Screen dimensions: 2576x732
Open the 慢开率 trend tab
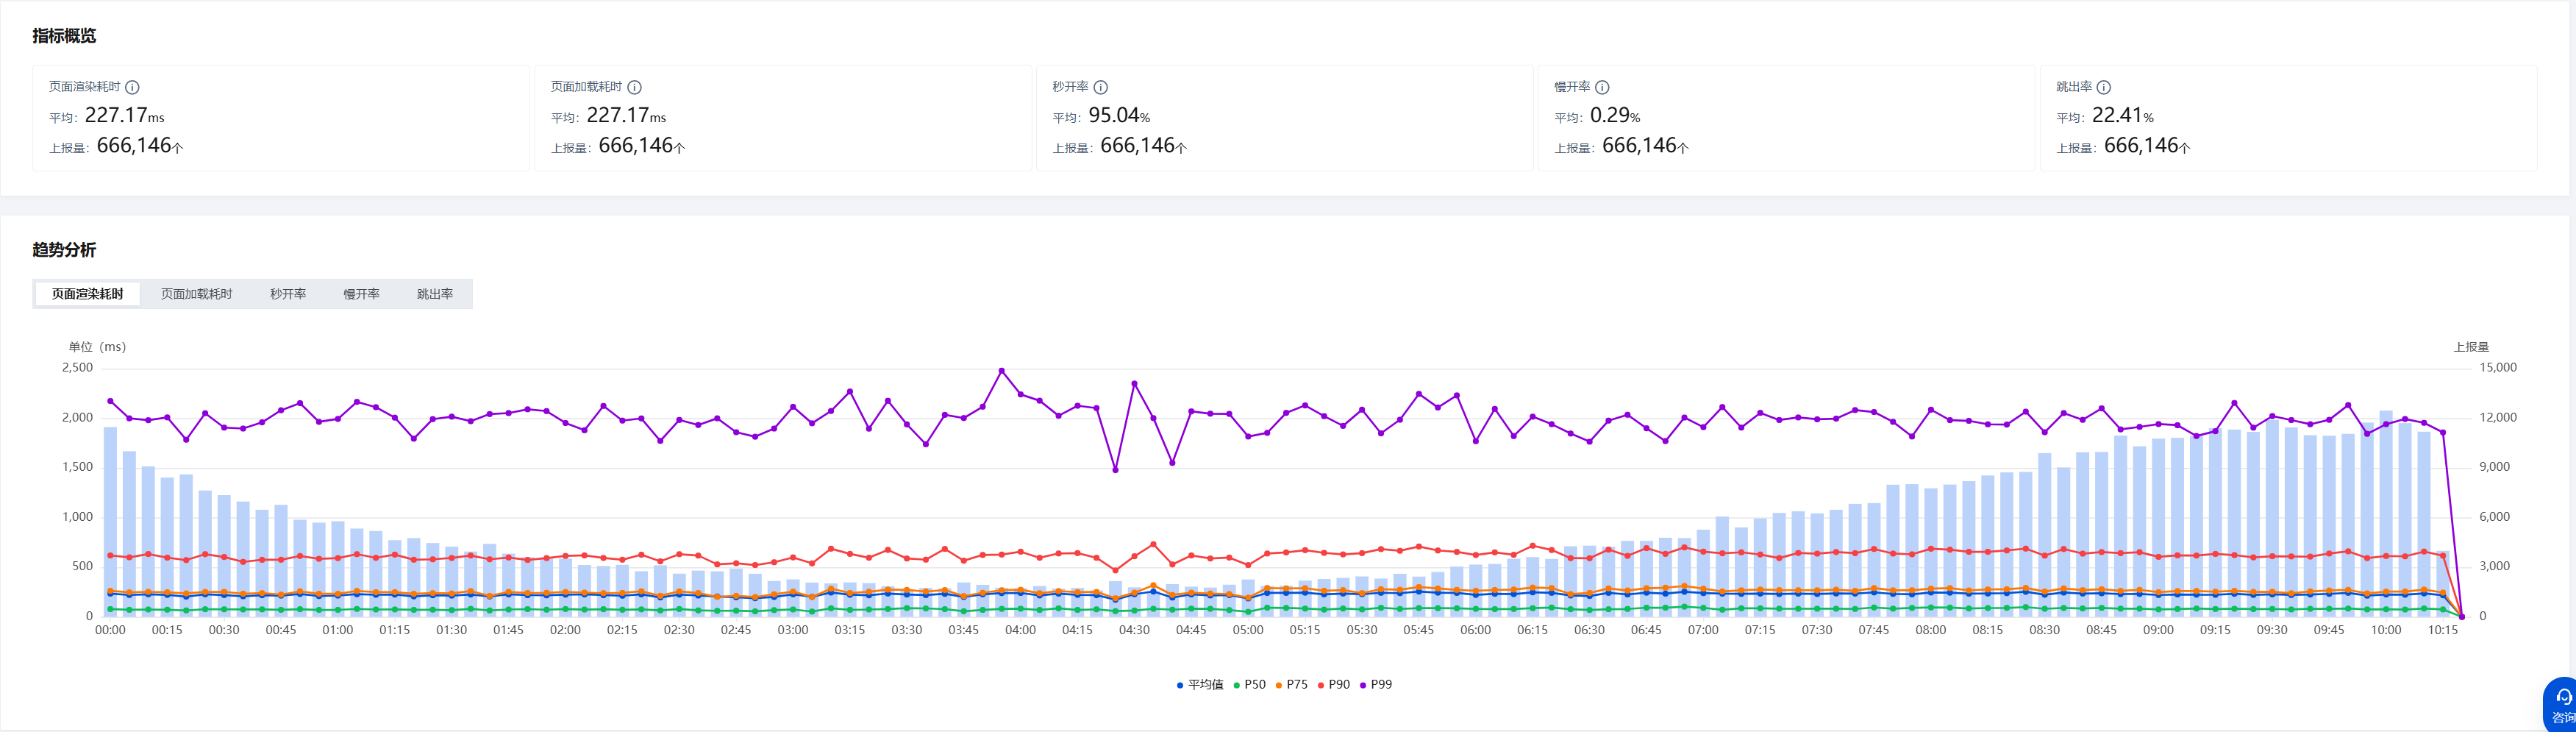click(361, 294)
